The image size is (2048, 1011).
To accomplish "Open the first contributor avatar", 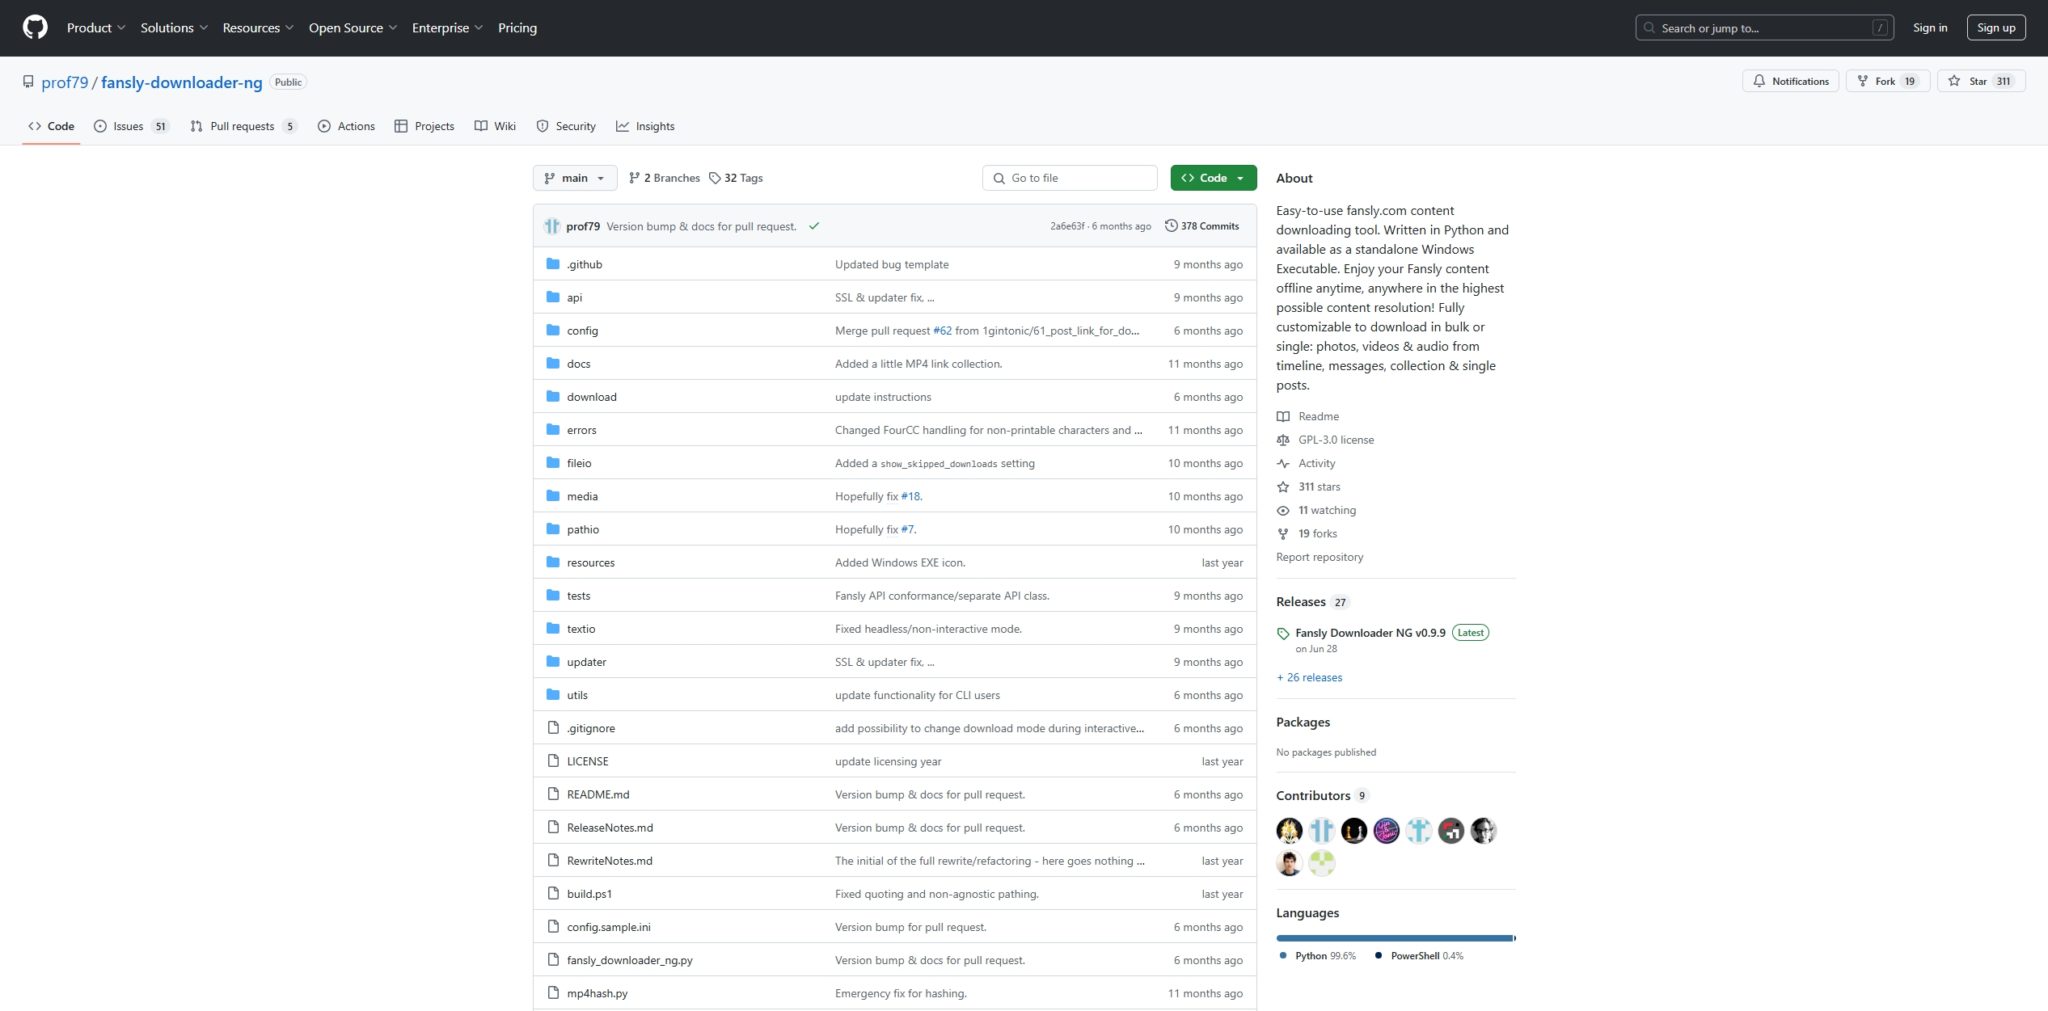I will click(1289, 830).
